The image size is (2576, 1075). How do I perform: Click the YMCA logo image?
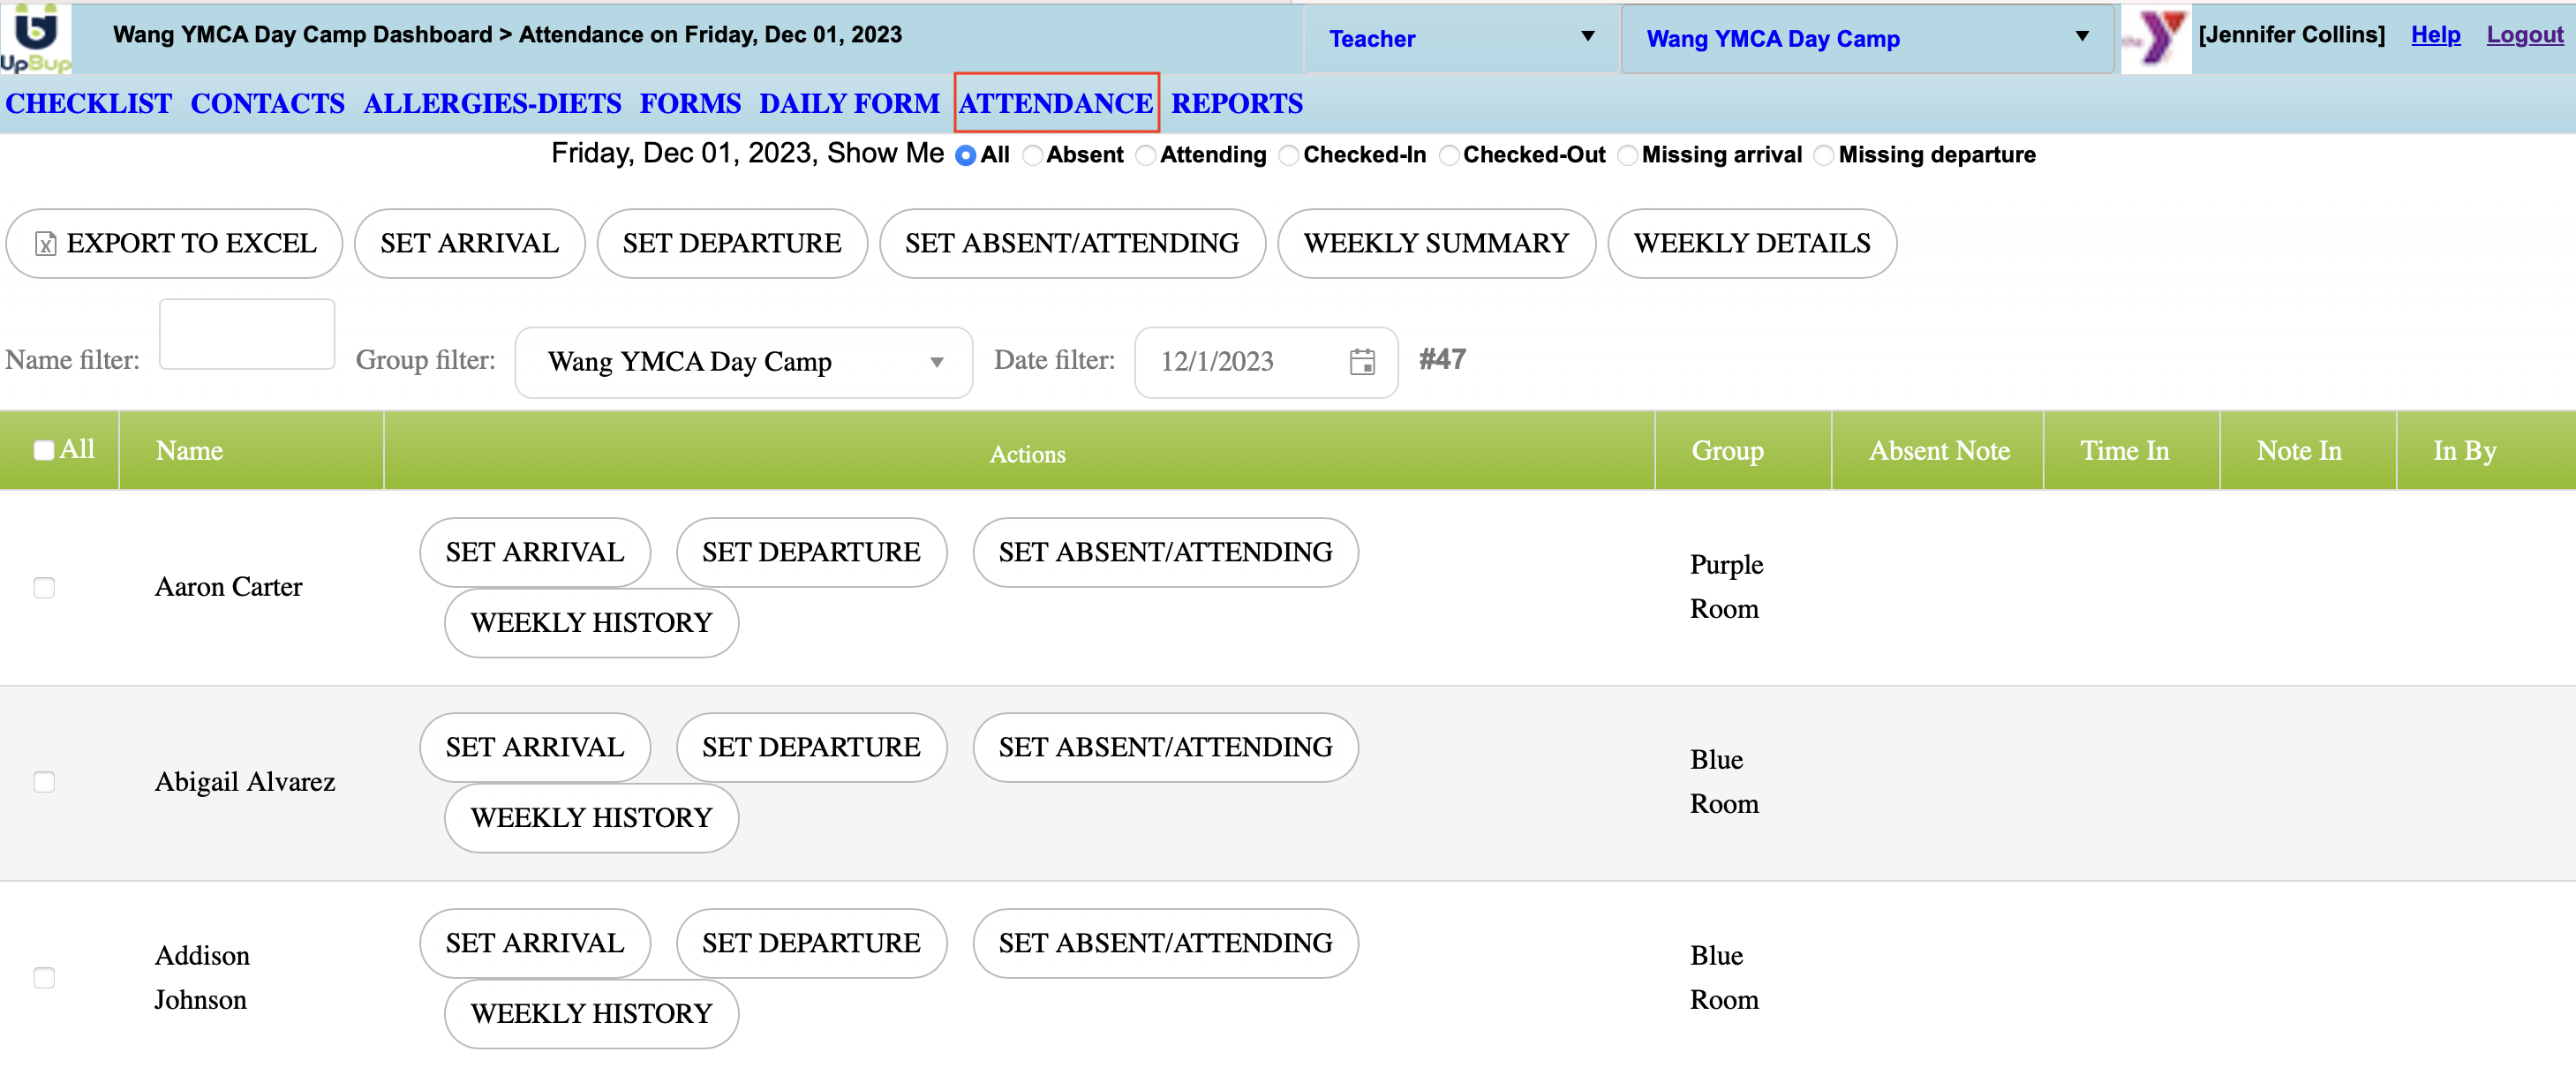[2156, 38]
